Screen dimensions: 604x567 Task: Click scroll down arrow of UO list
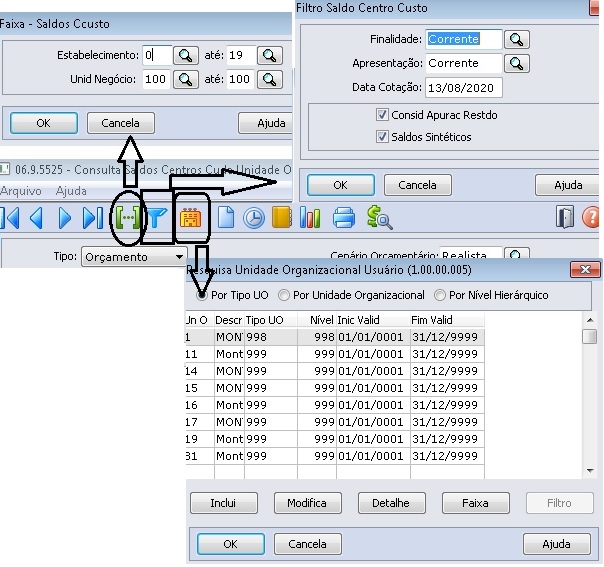tap(590, 470)
